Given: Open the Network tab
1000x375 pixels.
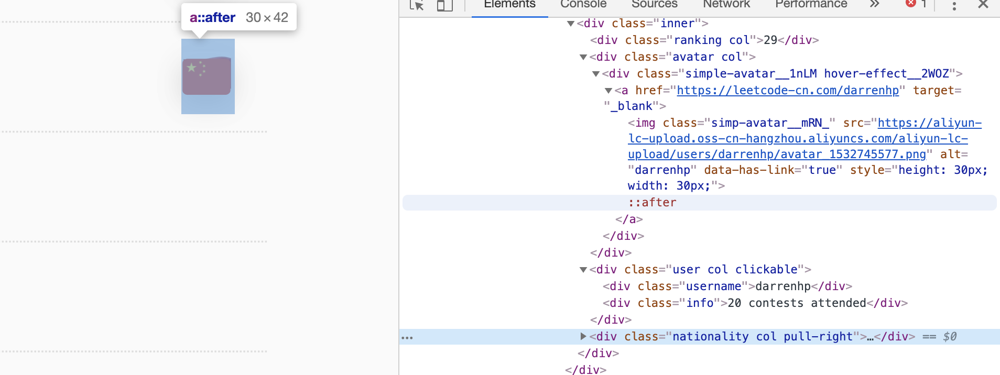Looking at the screenshot, I should pos(726,4).
